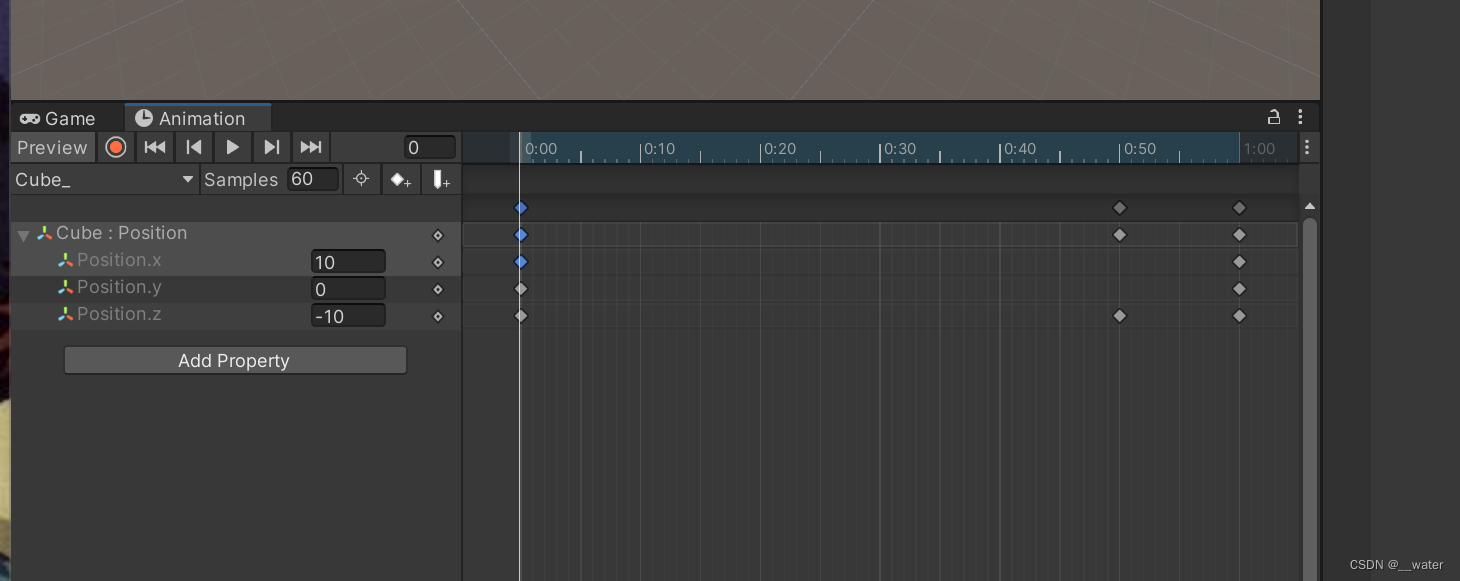
Task: Select Cube : Position keyframe at 0:50
Action: [1120, 235]
